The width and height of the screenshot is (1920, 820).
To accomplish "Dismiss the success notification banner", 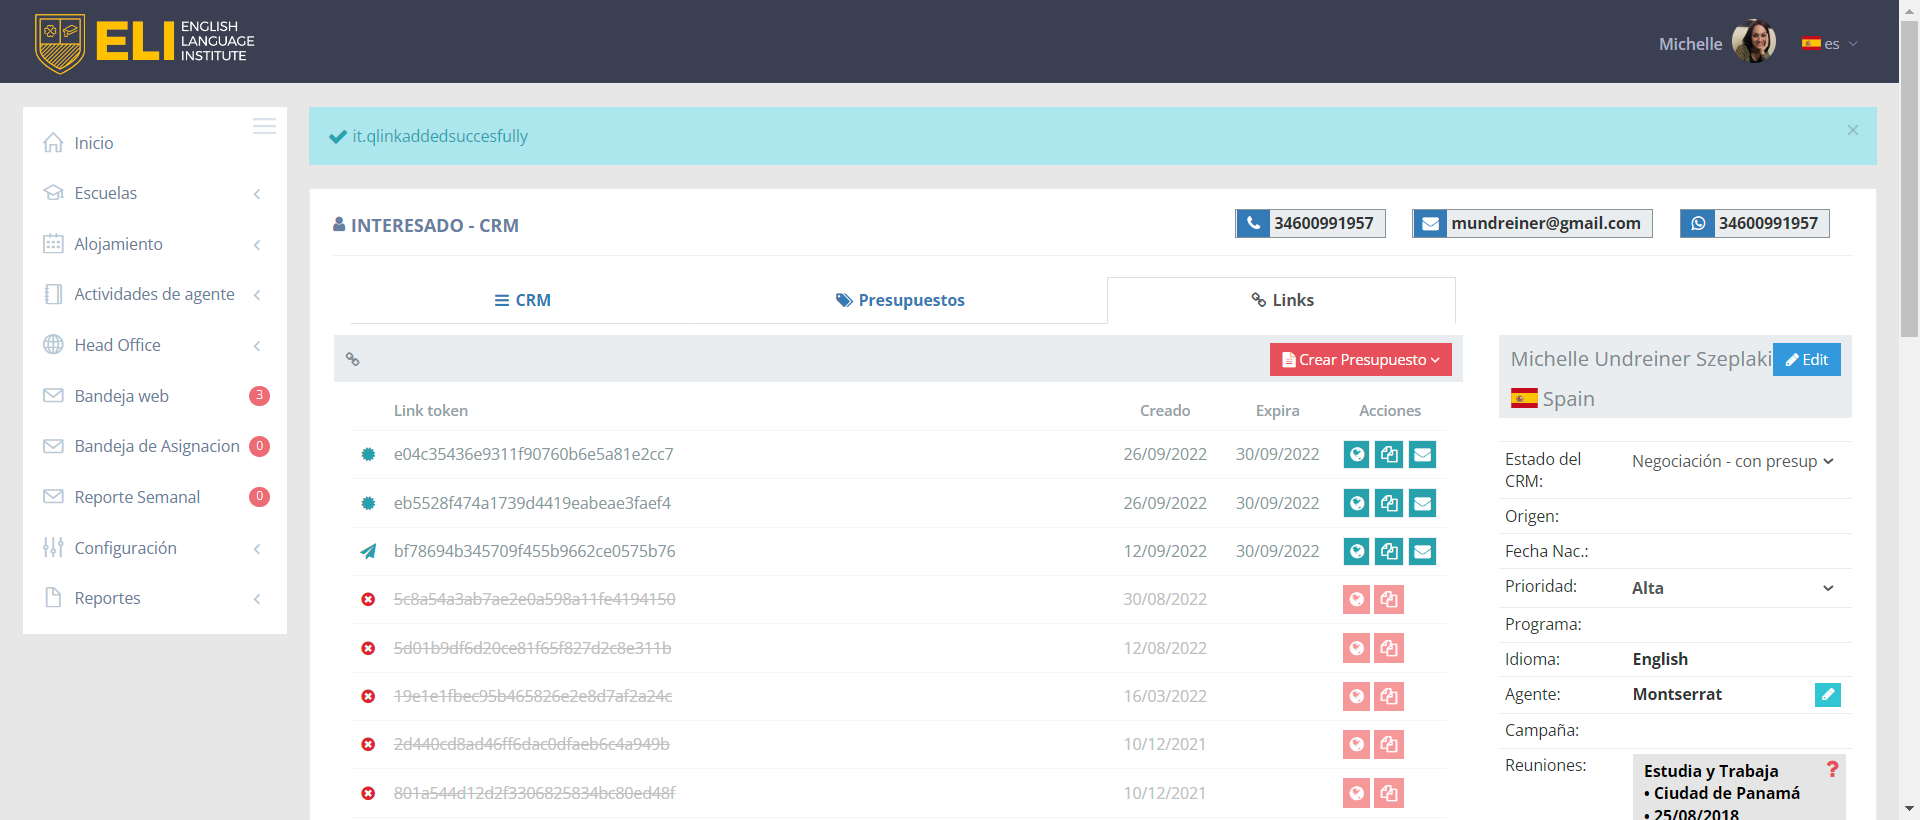I will [x=1852, y=130].
